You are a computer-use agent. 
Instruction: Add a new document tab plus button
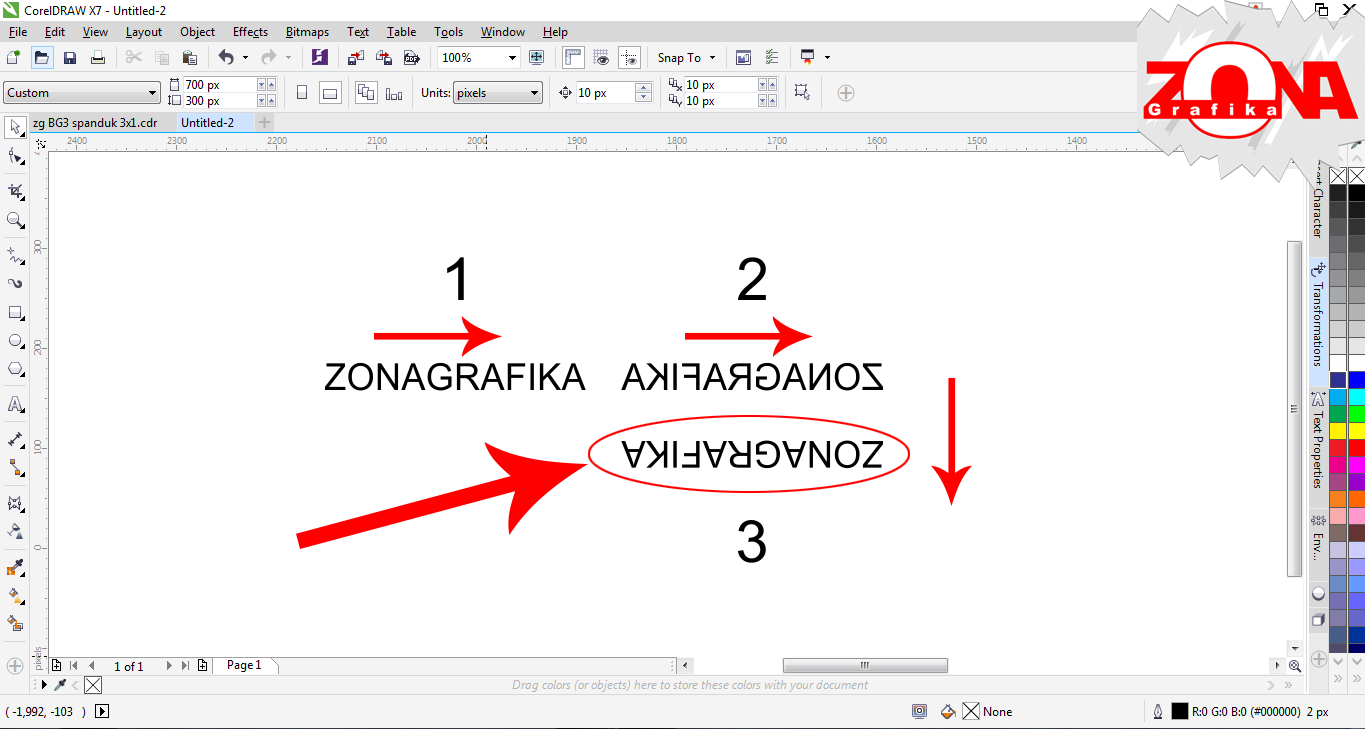click(x=264, y=122)
